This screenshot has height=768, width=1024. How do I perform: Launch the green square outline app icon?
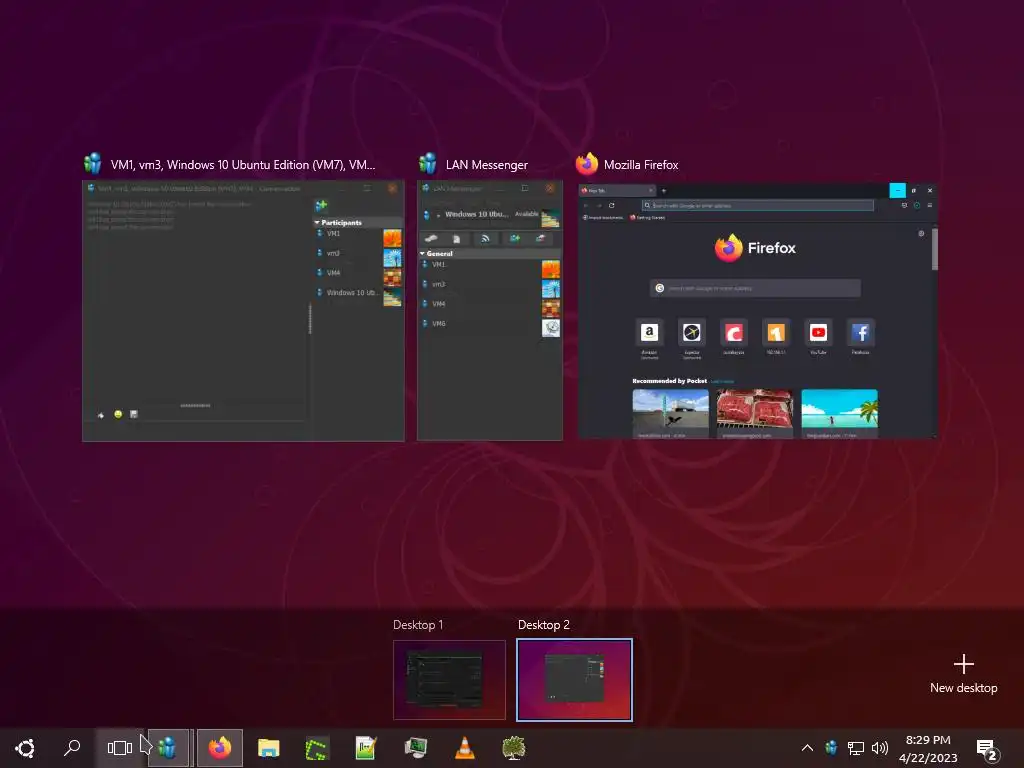(x=317, y=748)
